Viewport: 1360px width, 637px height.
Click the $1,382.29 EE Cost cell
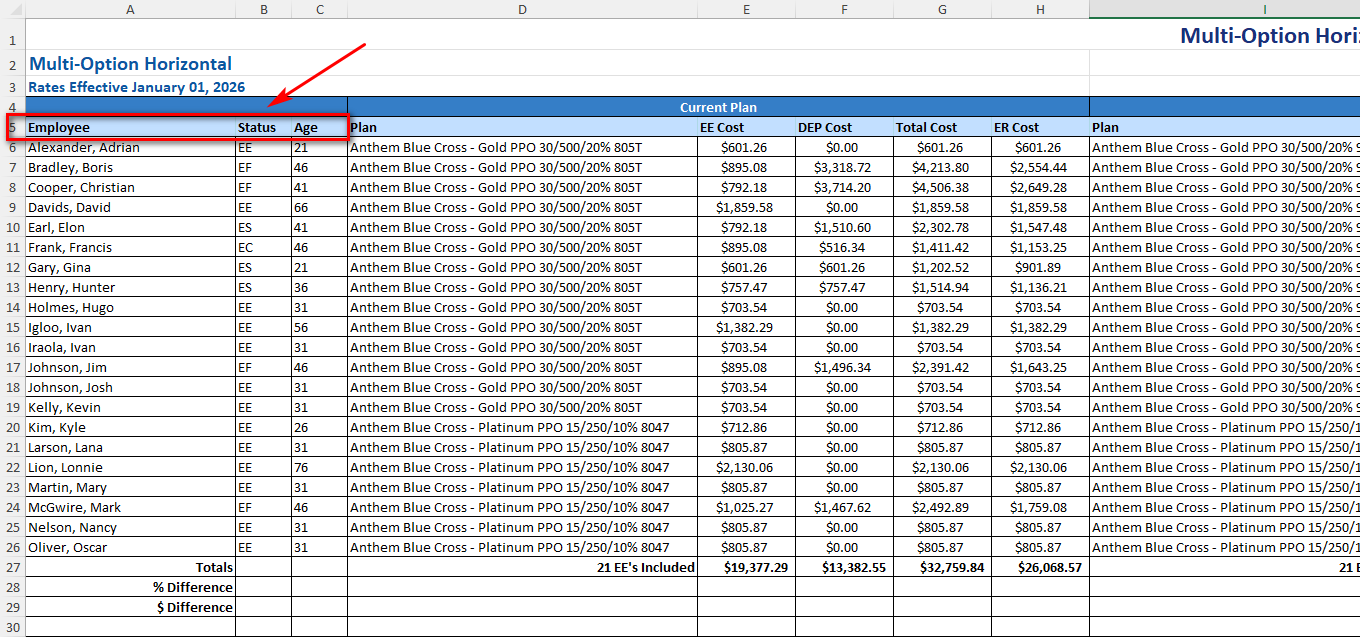pyautogui.click(x=746, y=327)
